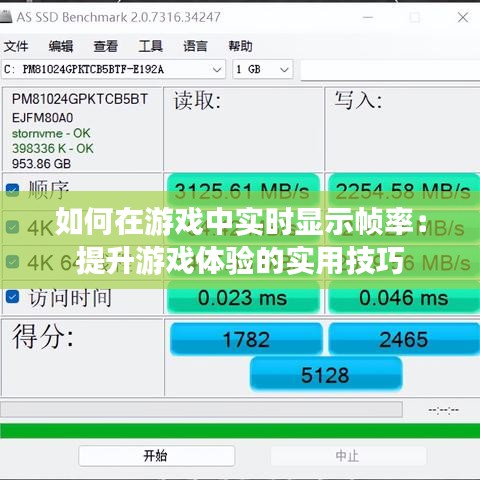Open the 工具 menu

coord(150,46)
